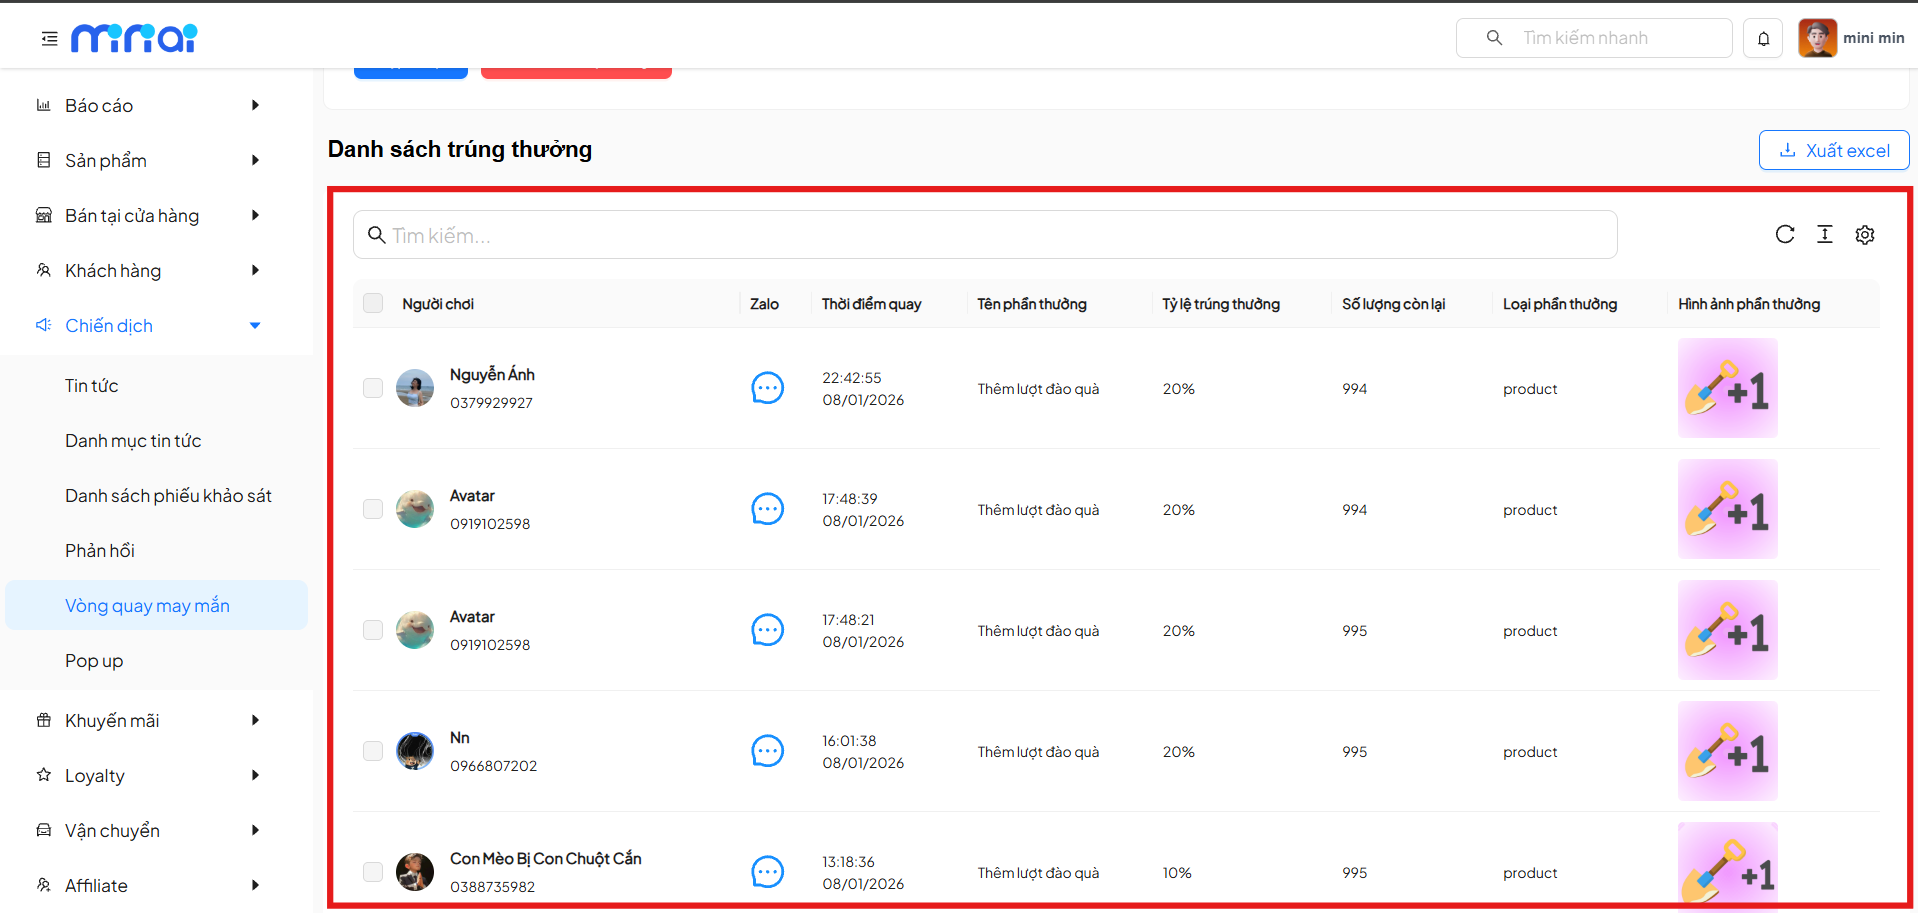Click the Xuất excel button
This screenshot has height=913, width=1918.
(1833, 151)
